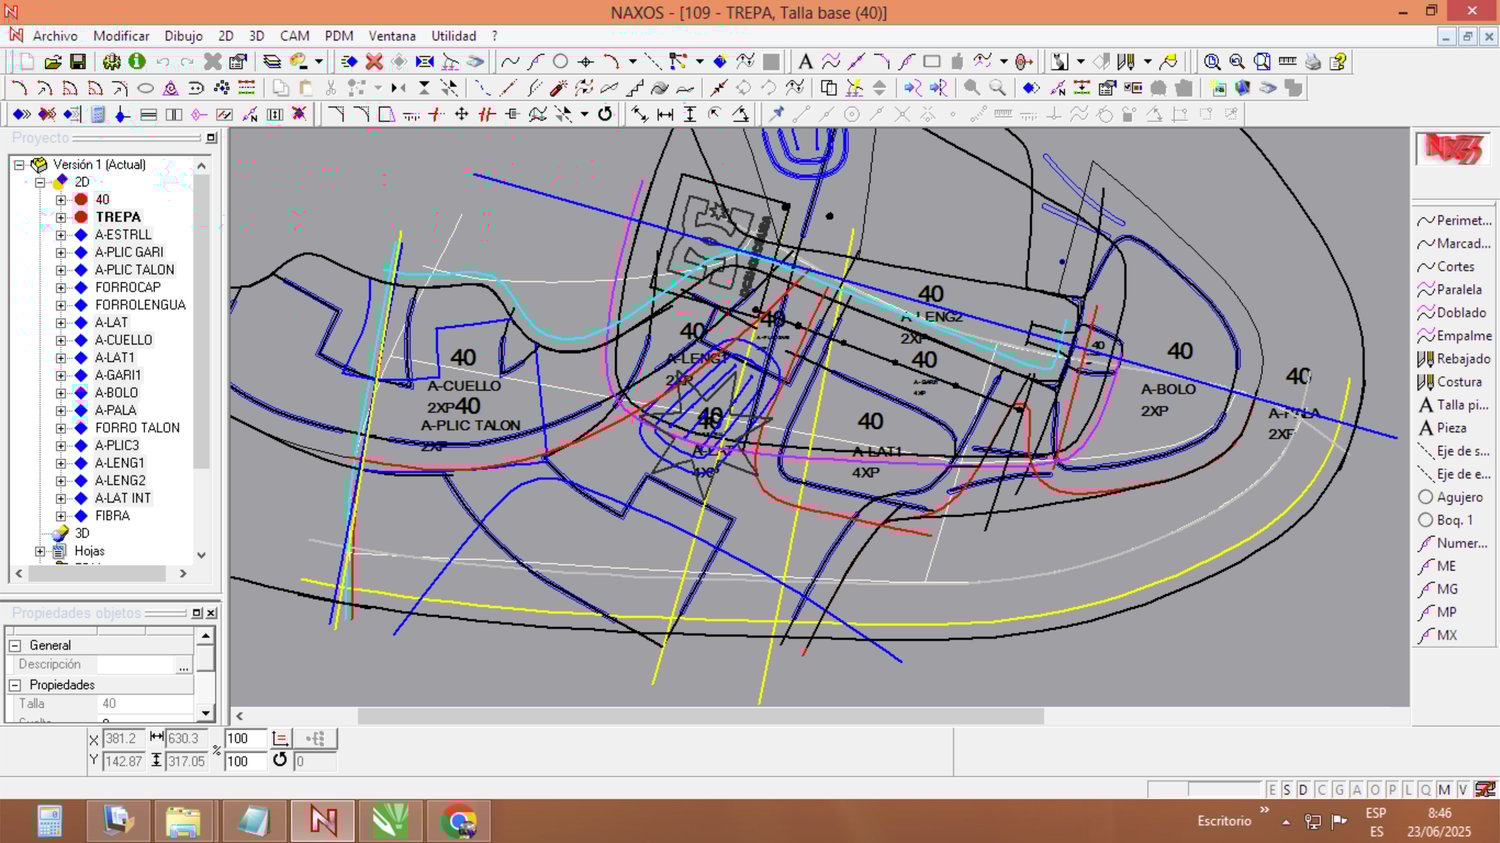Open a file with the folder icon
This screenshot has height=843, width=1500.
pyautogui.click(x=53, y=62)
